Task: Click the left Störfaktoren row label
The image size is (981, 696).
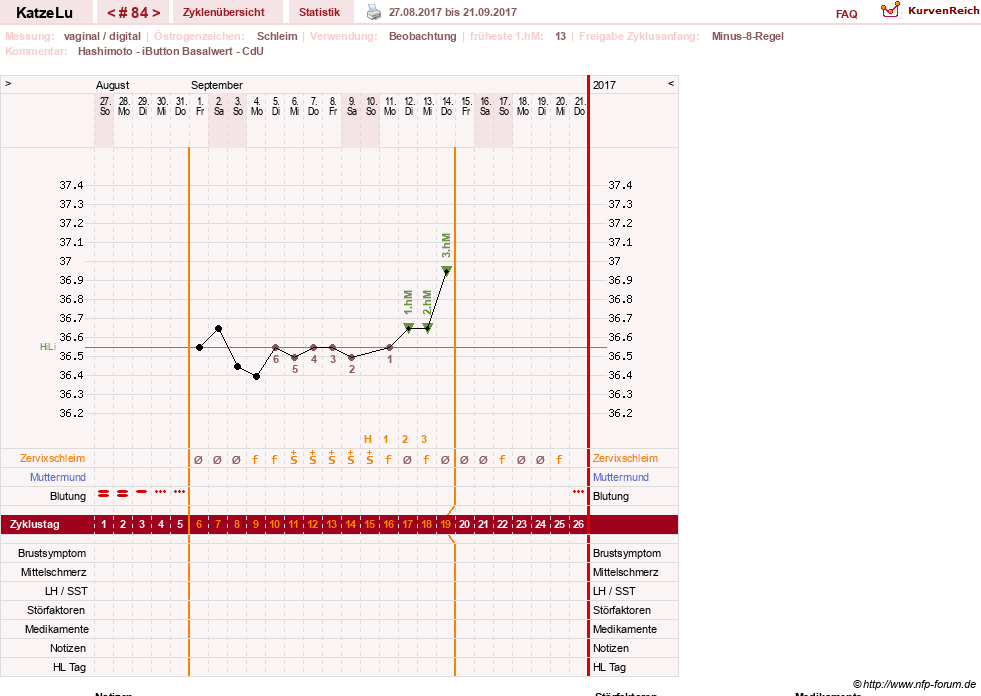Action: coord(56,610)
